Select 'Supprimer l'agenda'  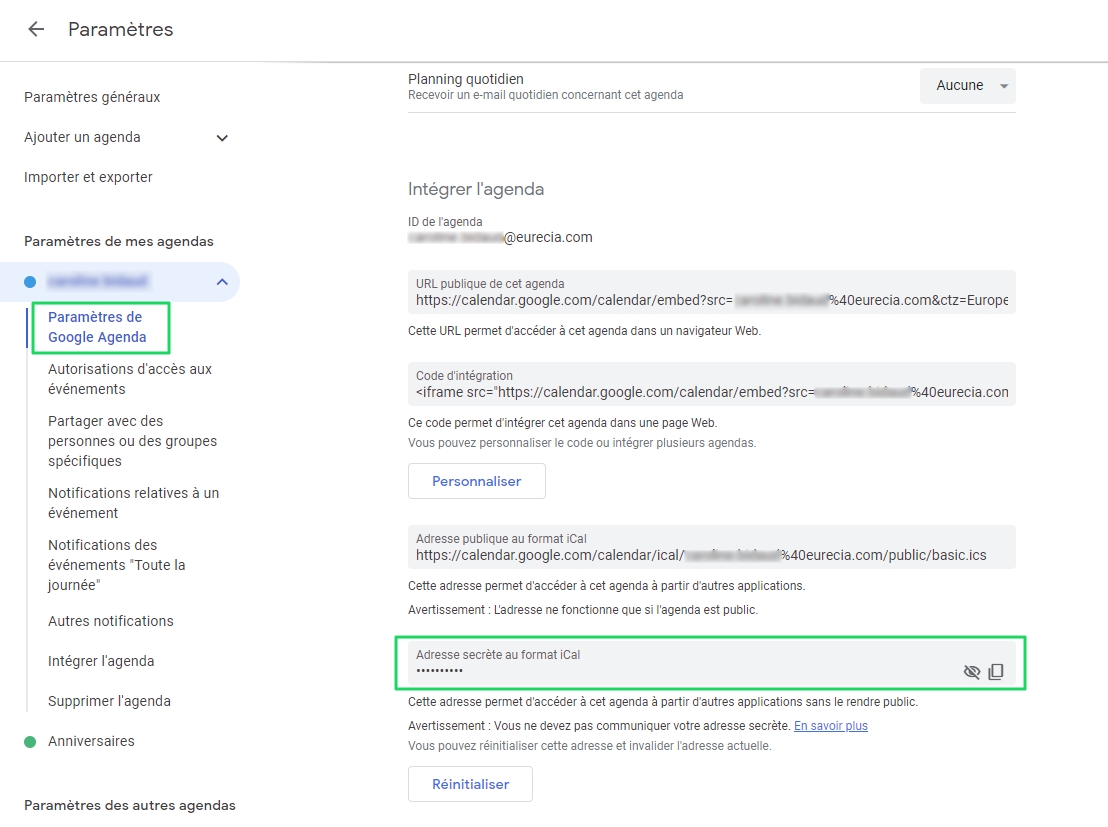(x=110, y=700)
